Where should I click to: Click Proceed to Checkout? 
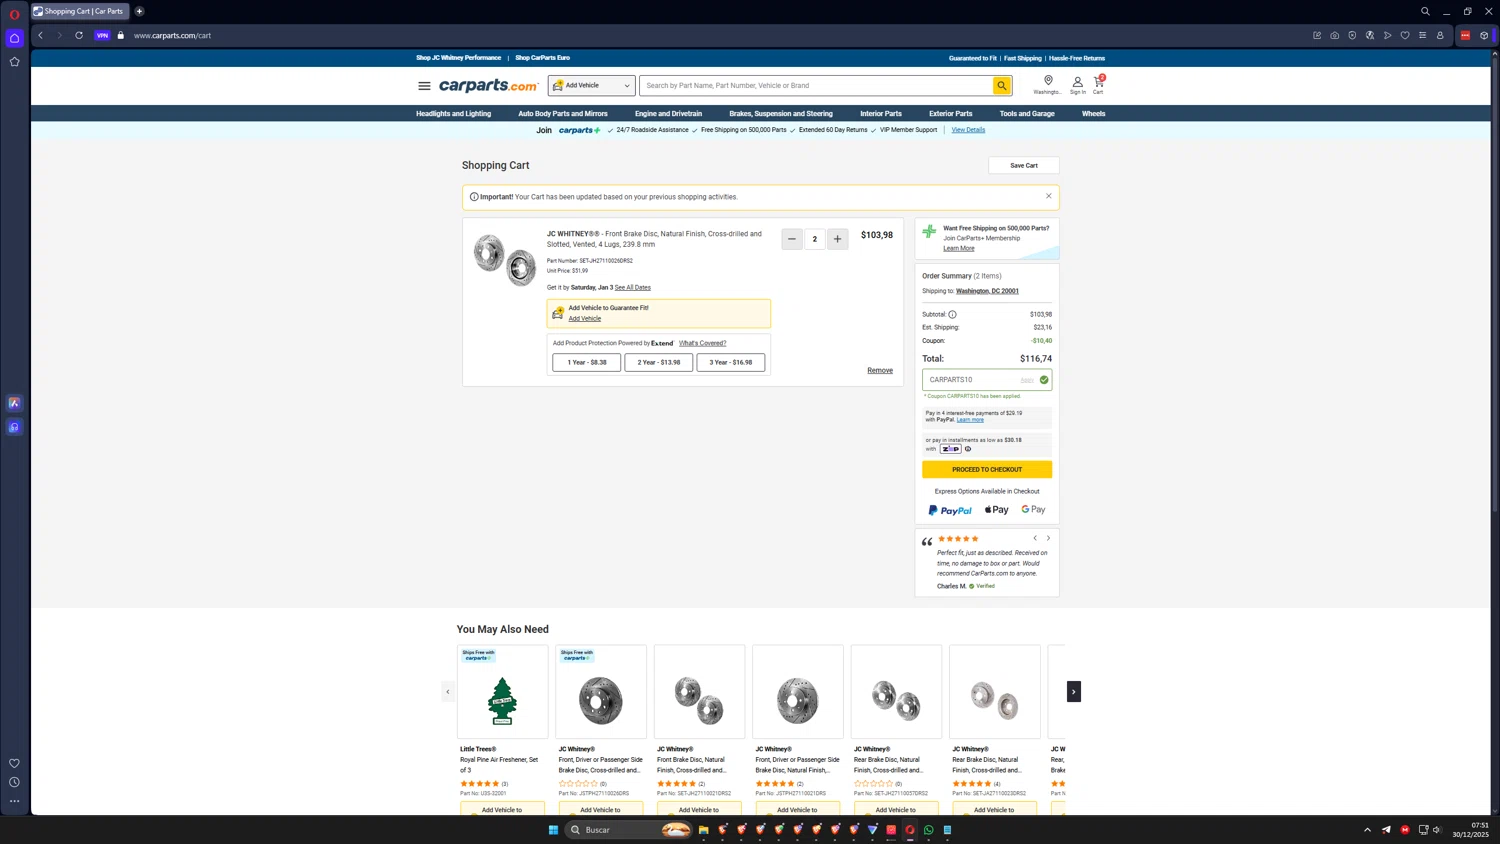987,470
